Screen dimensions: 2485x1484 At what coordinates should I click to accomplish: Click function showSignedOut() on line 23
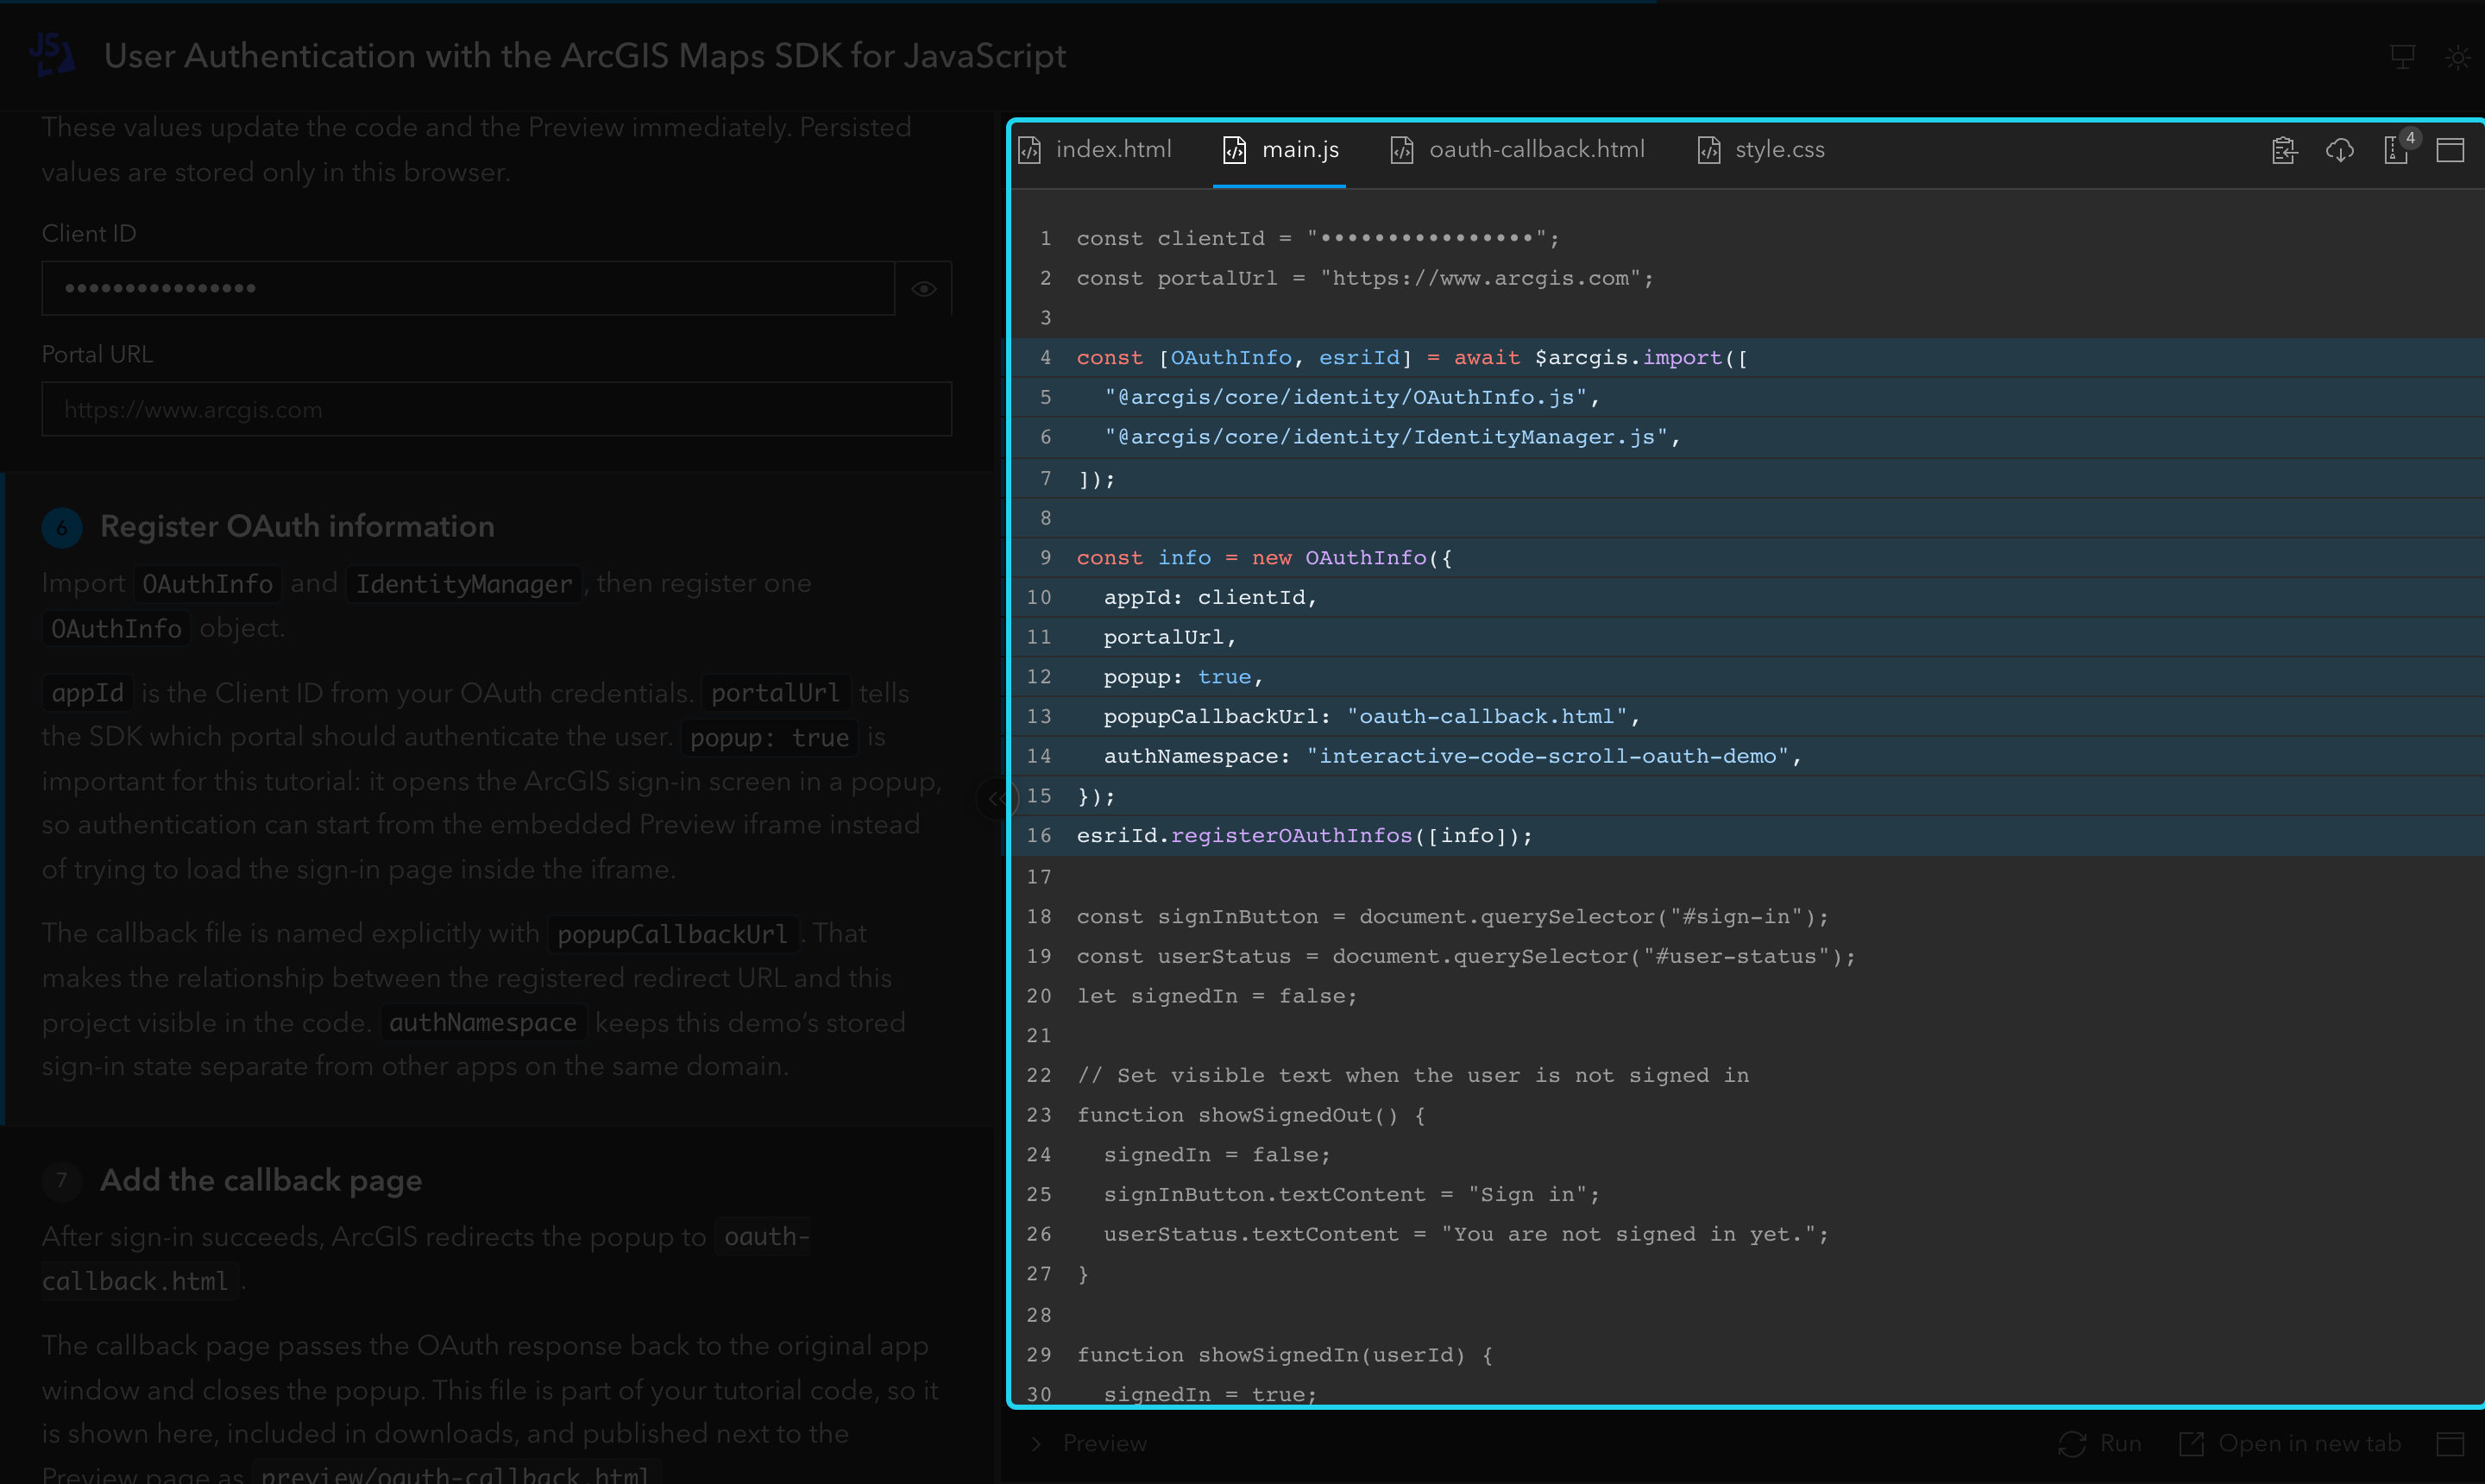point(1250,1115)
